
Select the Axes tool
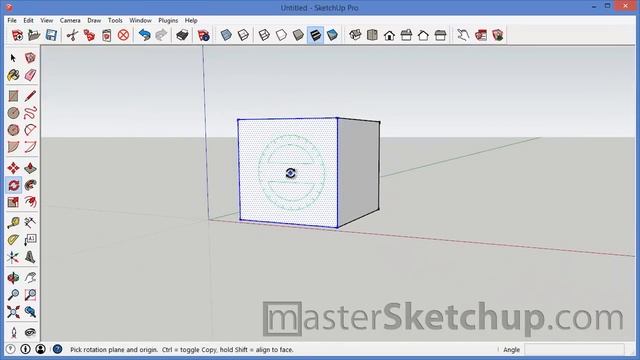[x=13, y=257]
